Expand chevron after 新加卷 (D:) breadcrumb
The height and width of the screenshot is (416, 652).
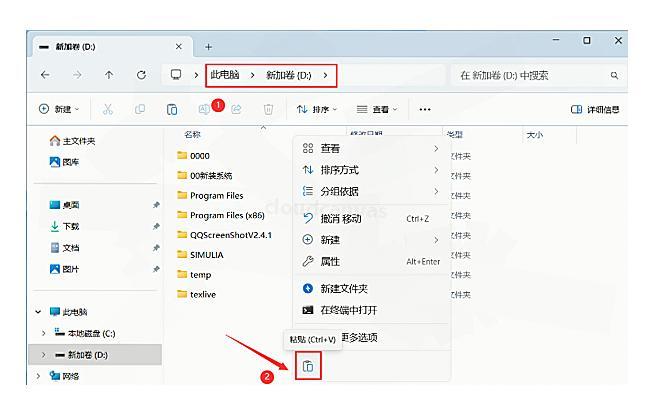pyautogui.click(x=325, y=75)
